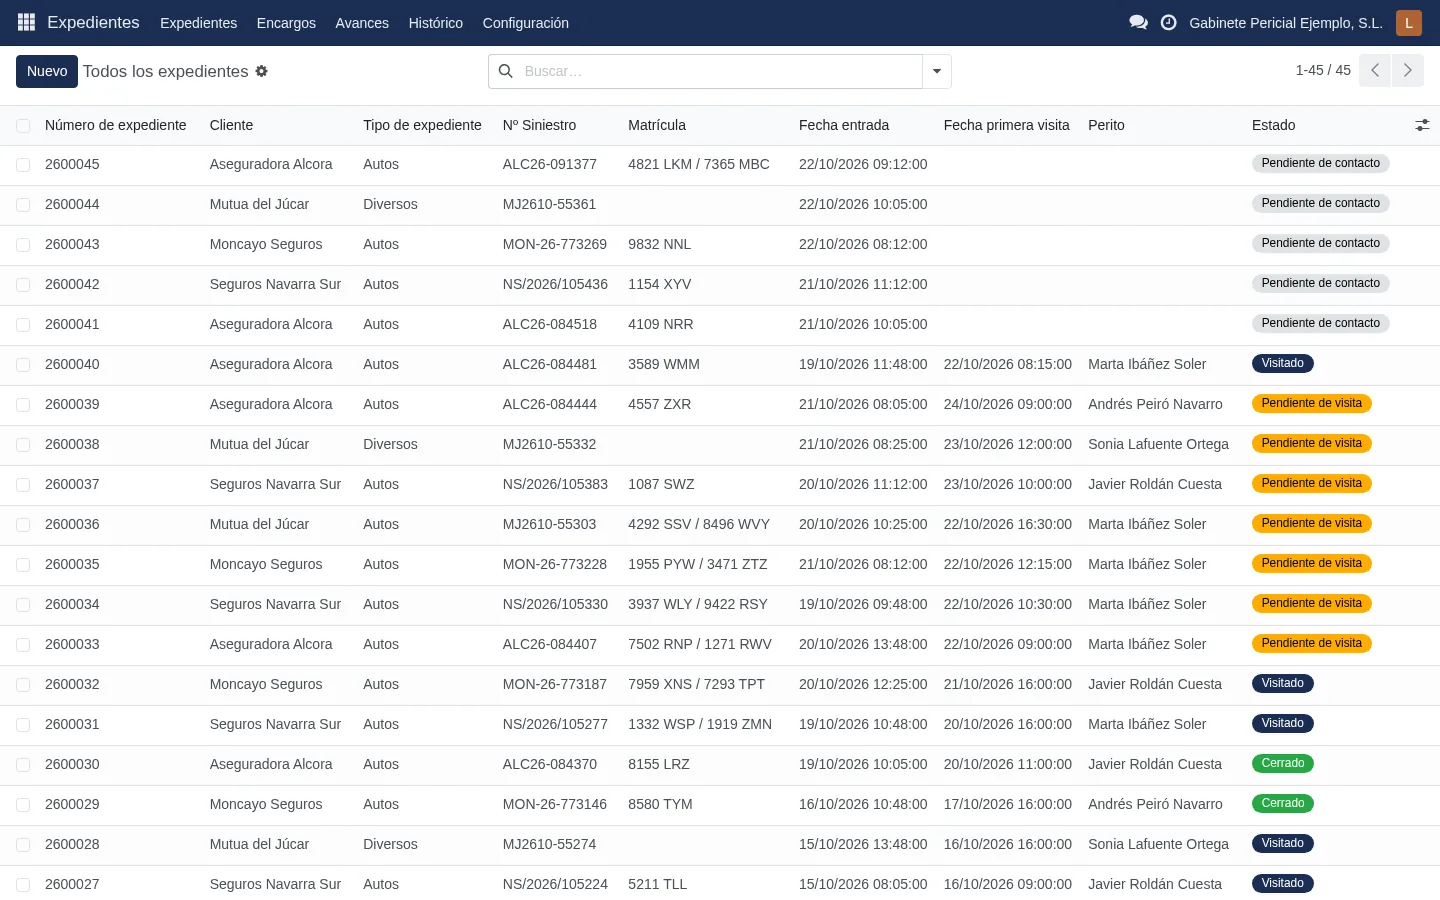Click the Nuevo button
Viewport: 1440px width, 900px height.
tap(47, 71)
